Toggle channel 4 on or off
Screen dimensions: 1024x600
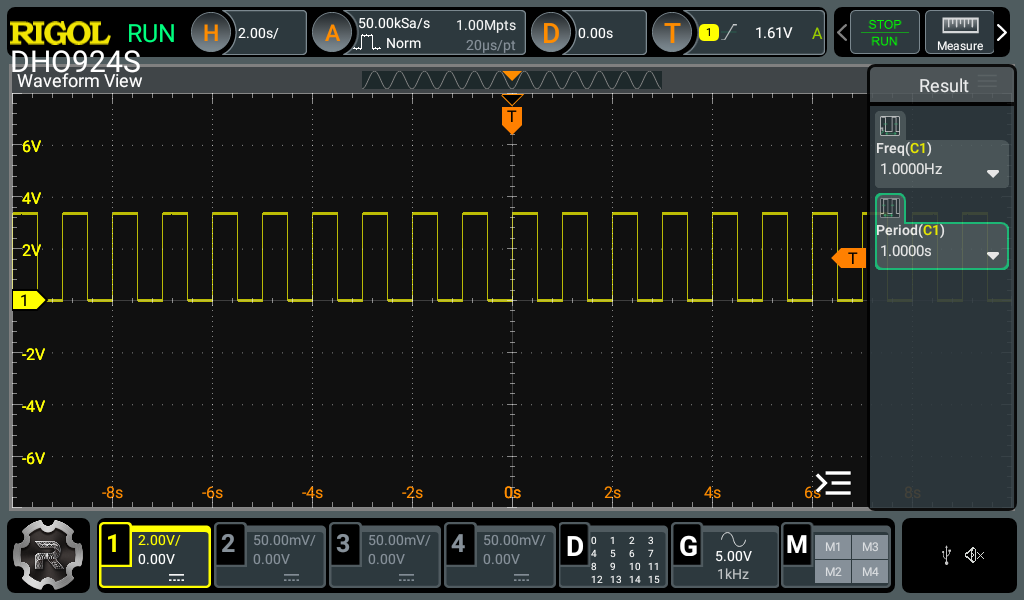pos(458,545)
